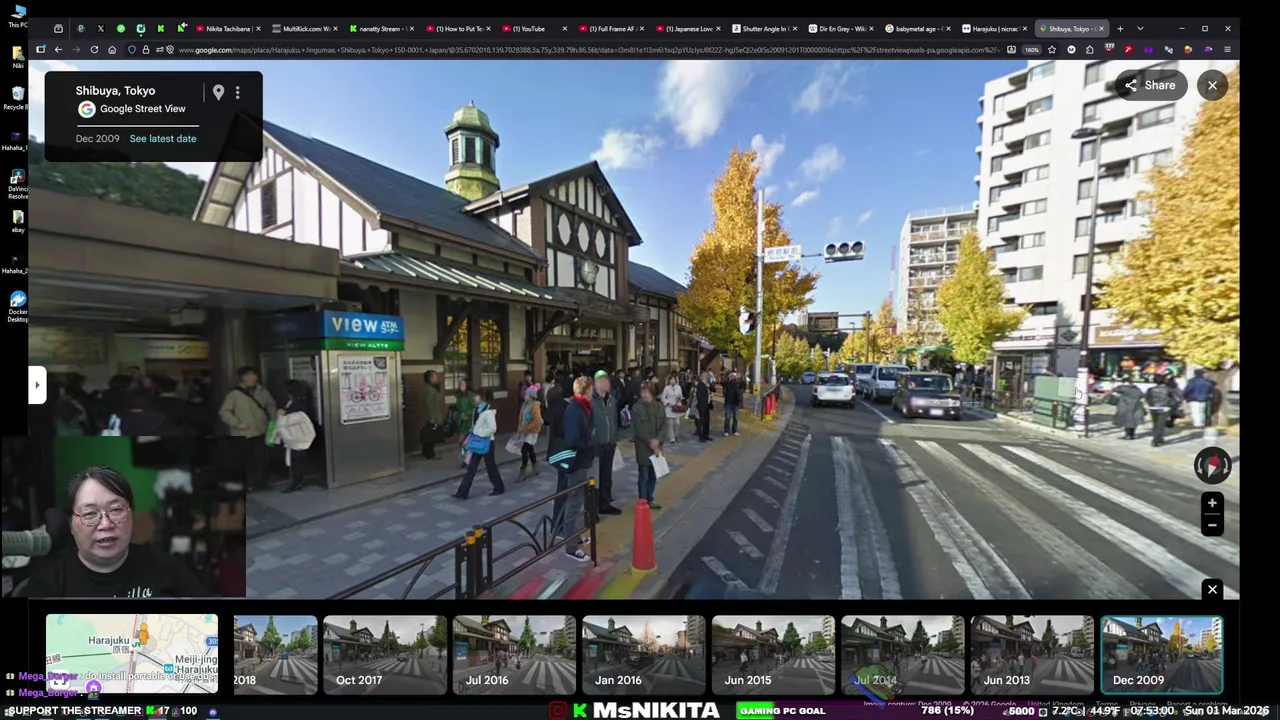Viewport: 1280px width, 720px height.
Task: Close the historical imagery timeline strip
Action: click(x=1212, y=590)
